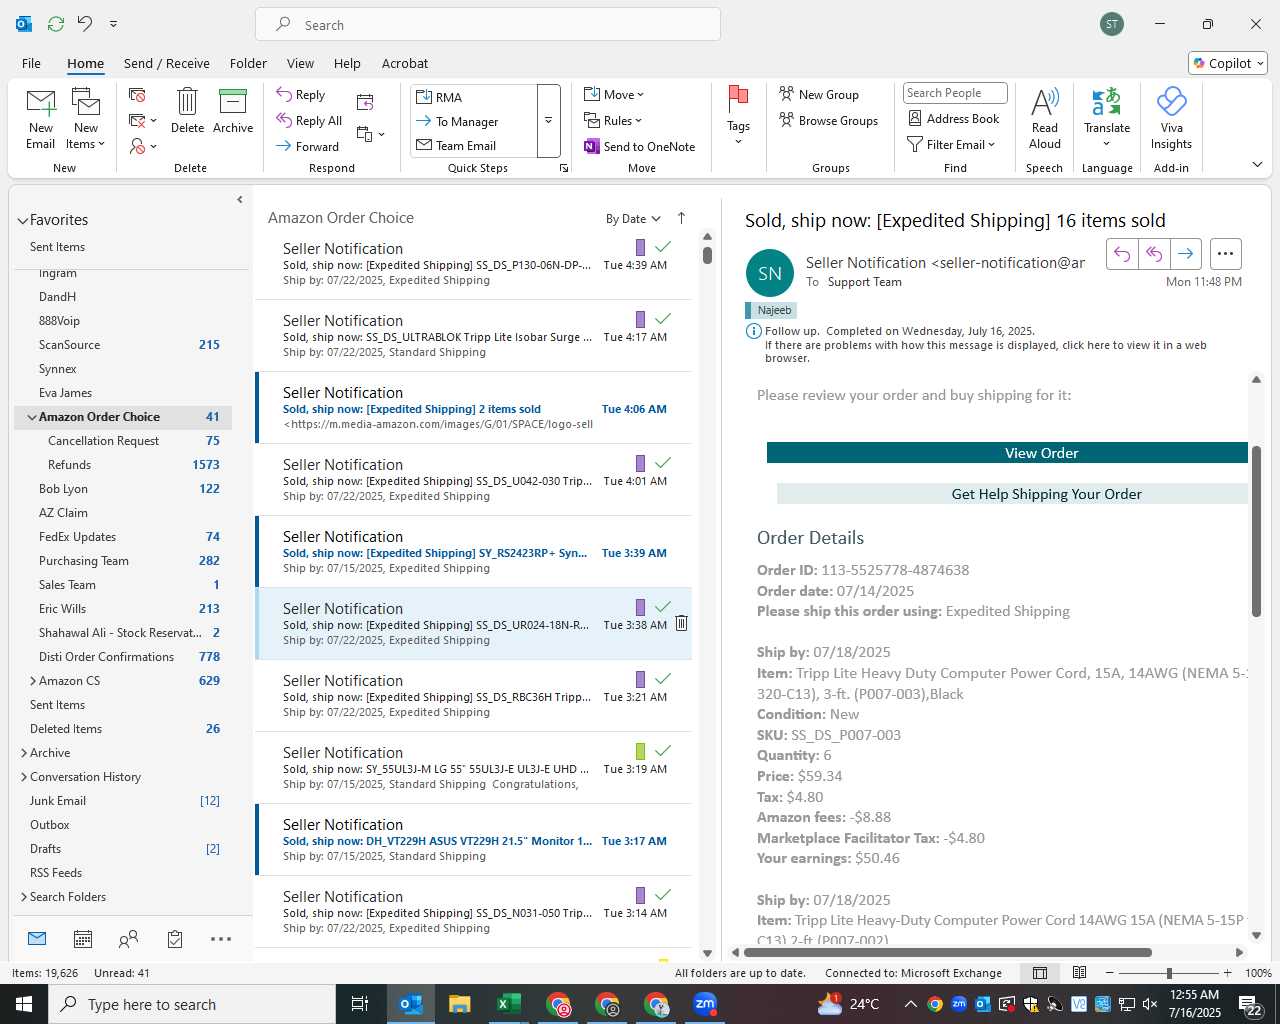This screenshot has height=1024, width=1280.
Task: Expand the Amazon CS folder
Action: tap(32, 681)
